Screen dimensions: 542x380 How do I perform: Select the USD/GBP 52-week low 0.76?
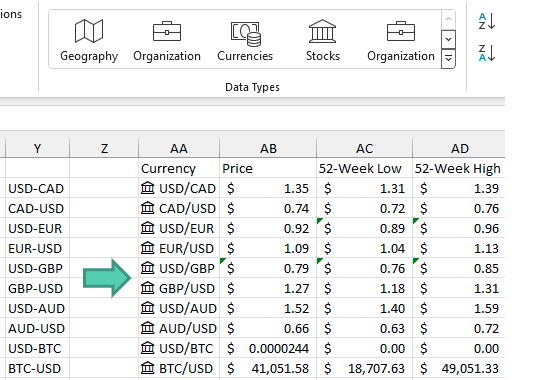tap(364, 269)
